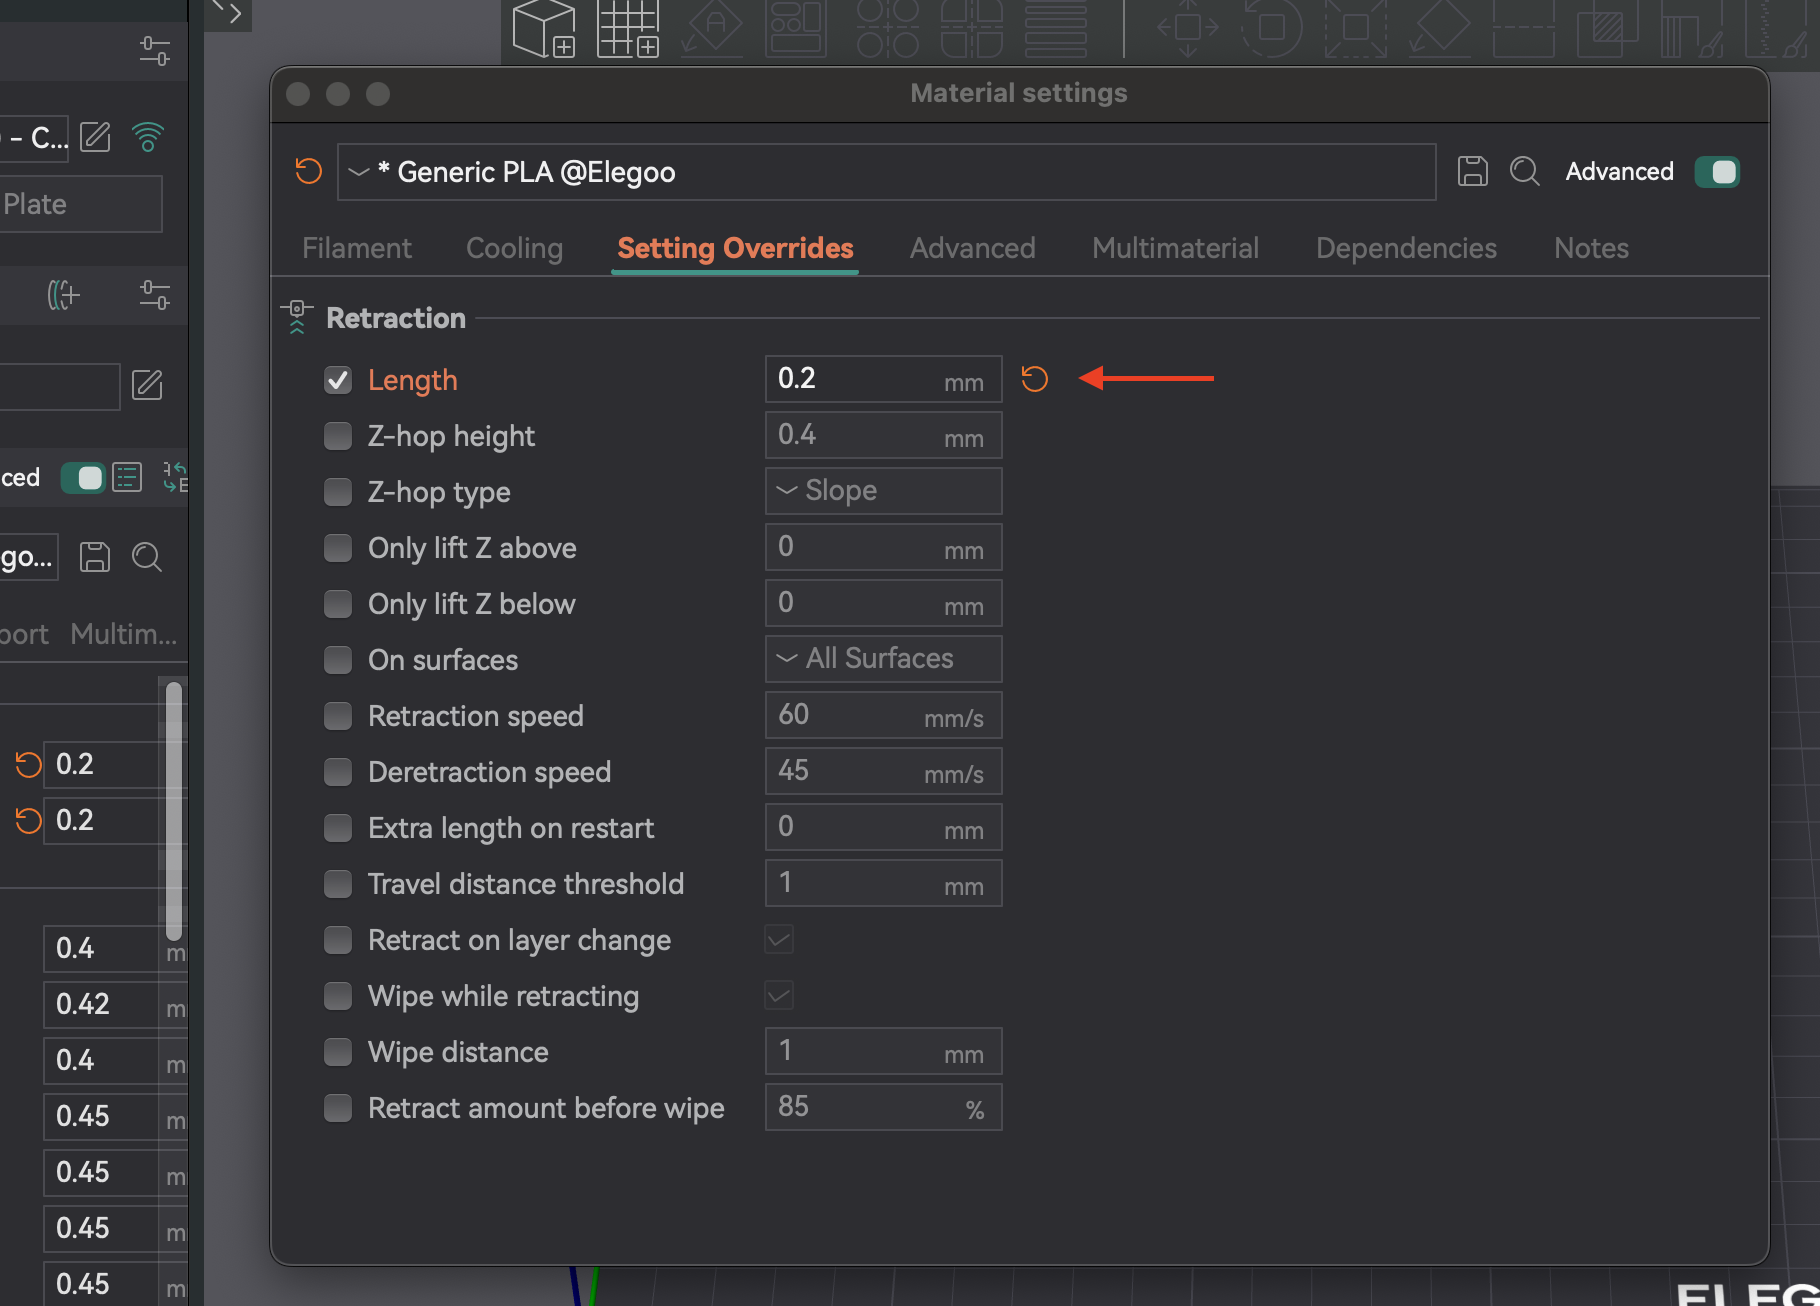Image resolution: width=1820 pixels, height=1306 pixels.
Task: Click the filament sync icon in the sidebar
Action: (x=63, y=295)
